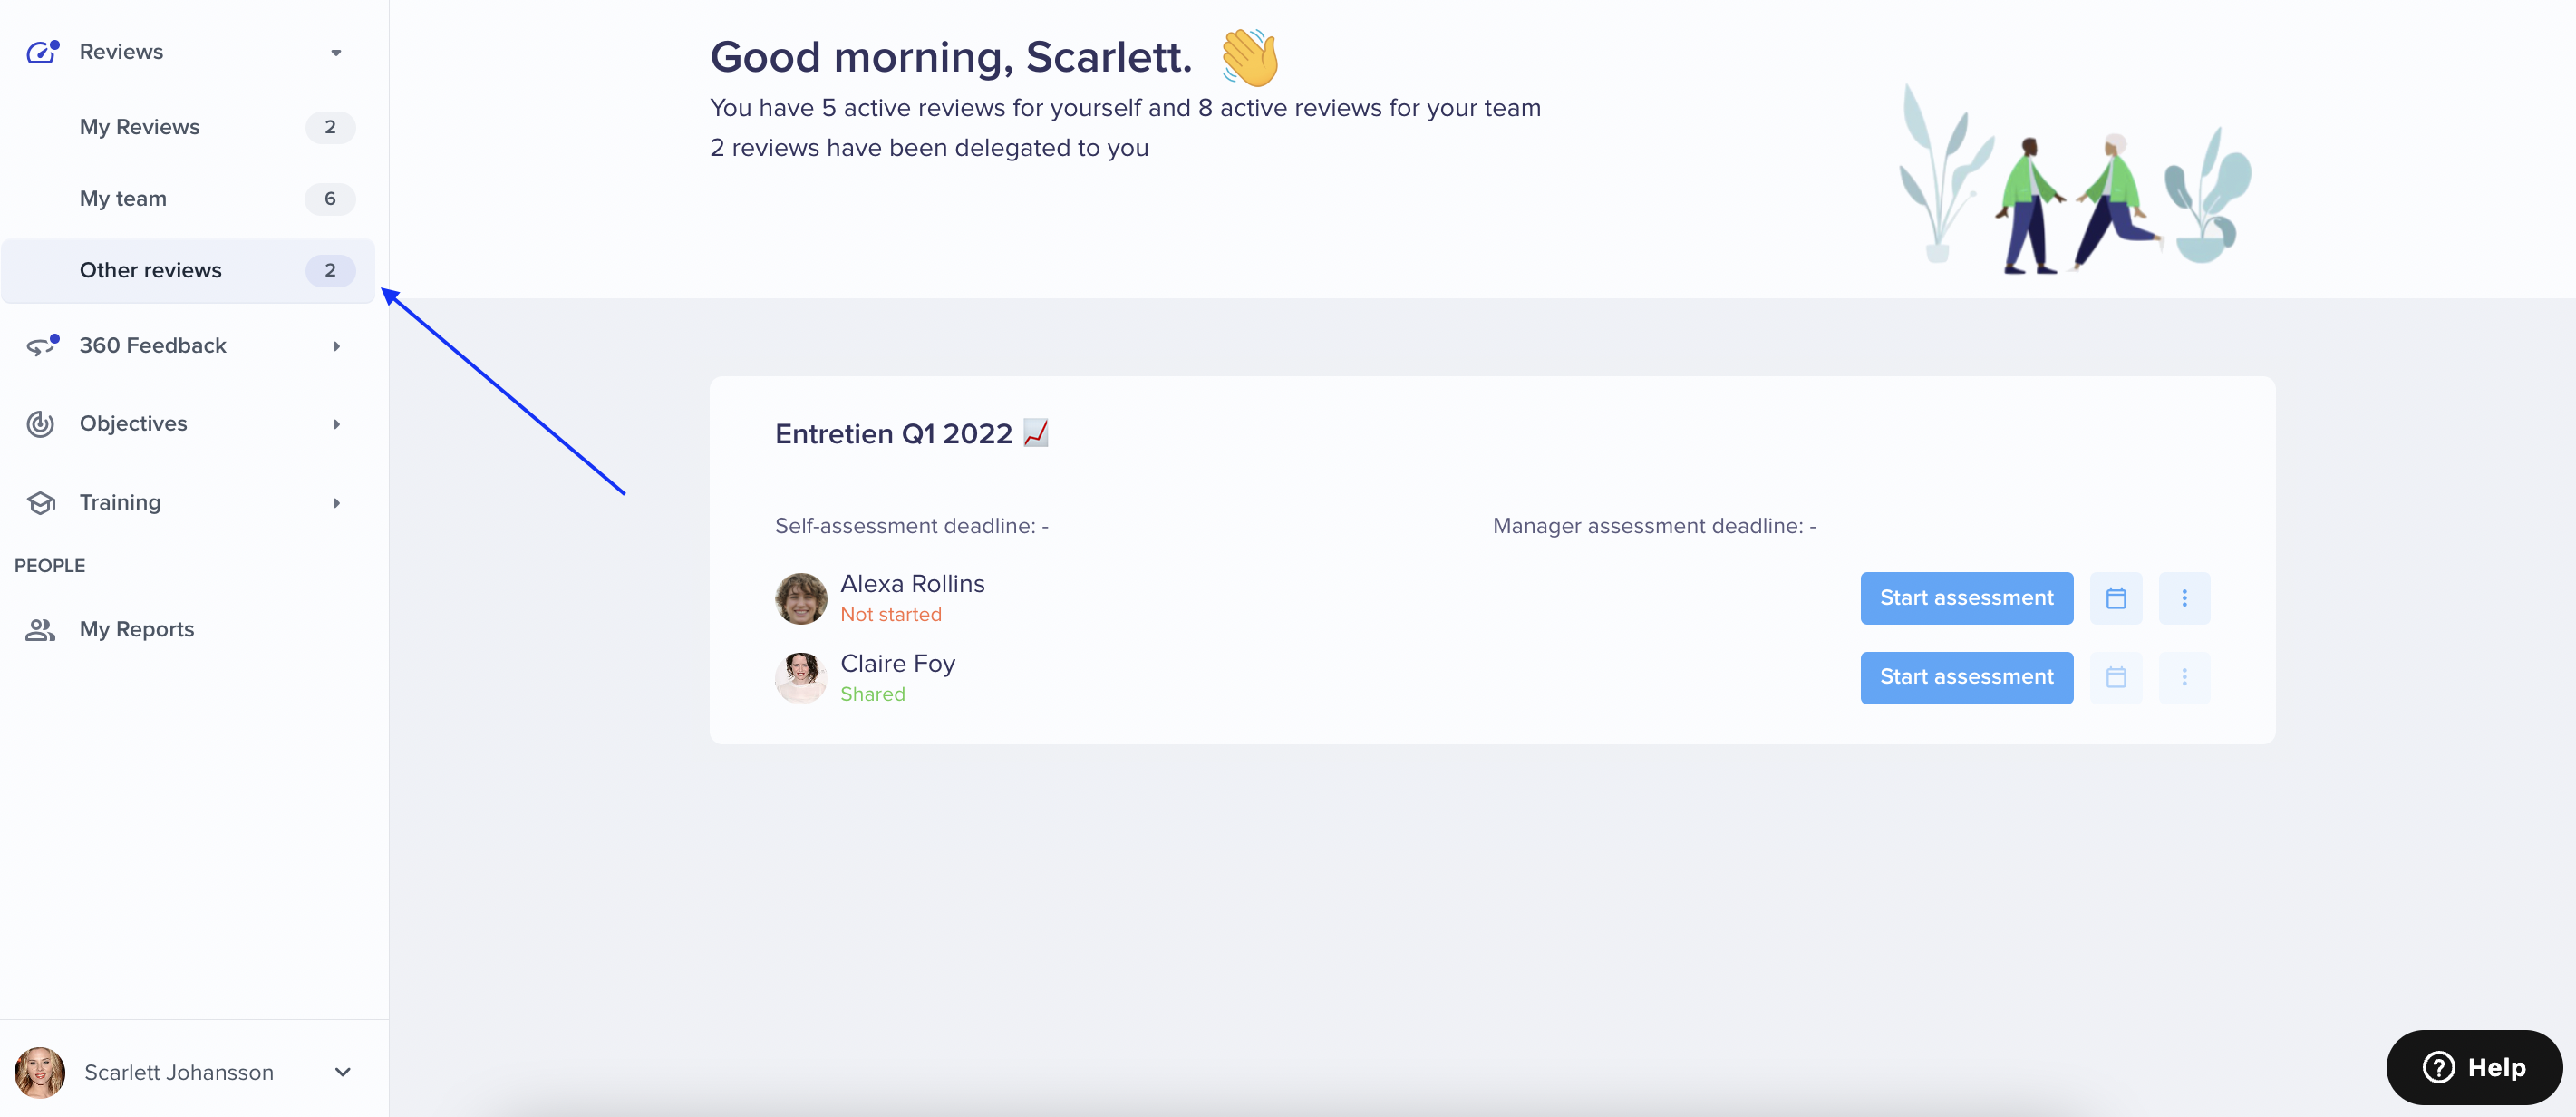Open three-dot menu for Alexa Rollins
Screen dimensions: 2576x1117
tap(2184, 598)
